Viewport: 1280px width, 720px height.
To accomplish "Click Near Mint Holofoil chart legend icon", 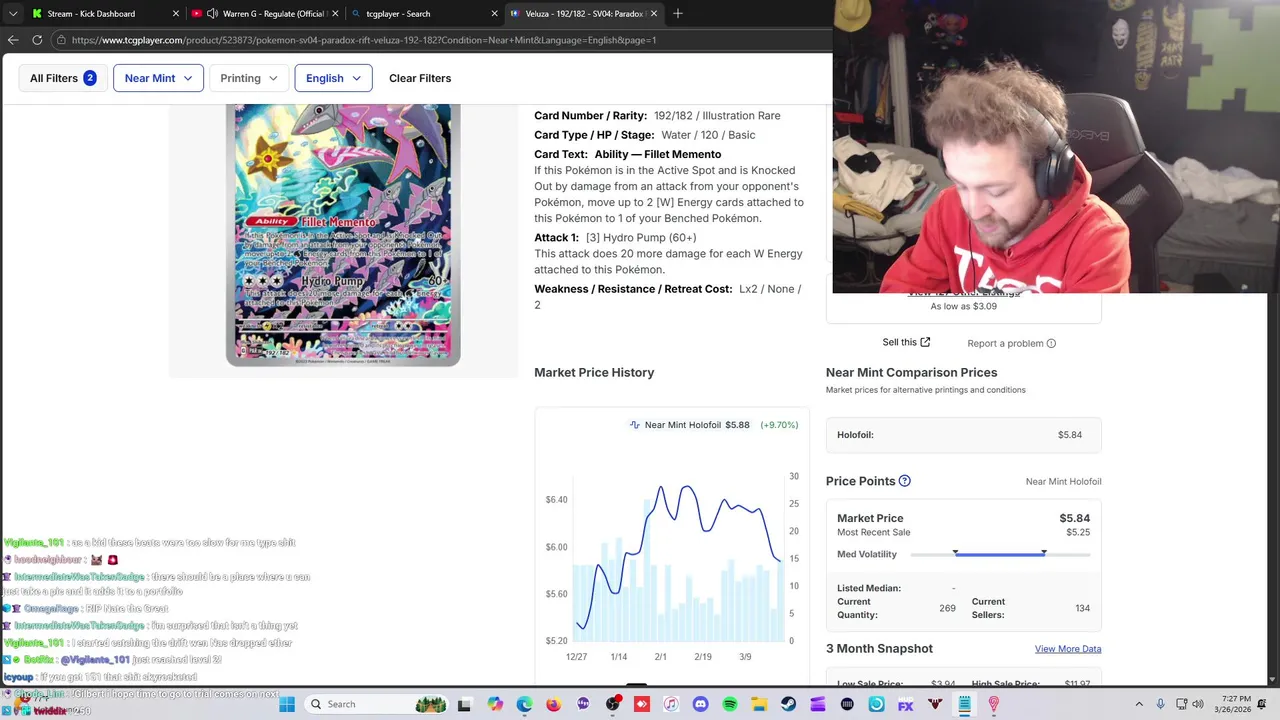I will [x=634, y=425].
